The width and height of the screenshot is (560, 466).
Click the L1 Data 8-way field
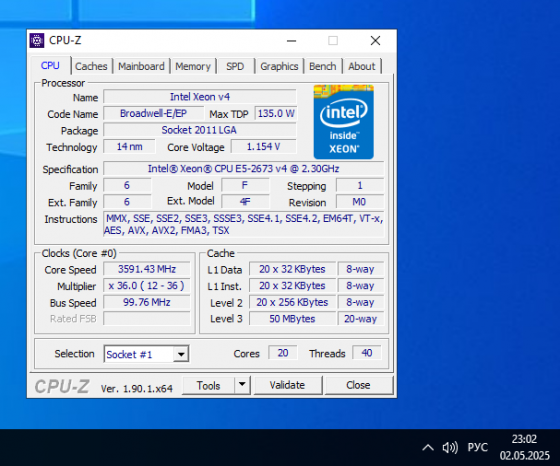(361, 269)
